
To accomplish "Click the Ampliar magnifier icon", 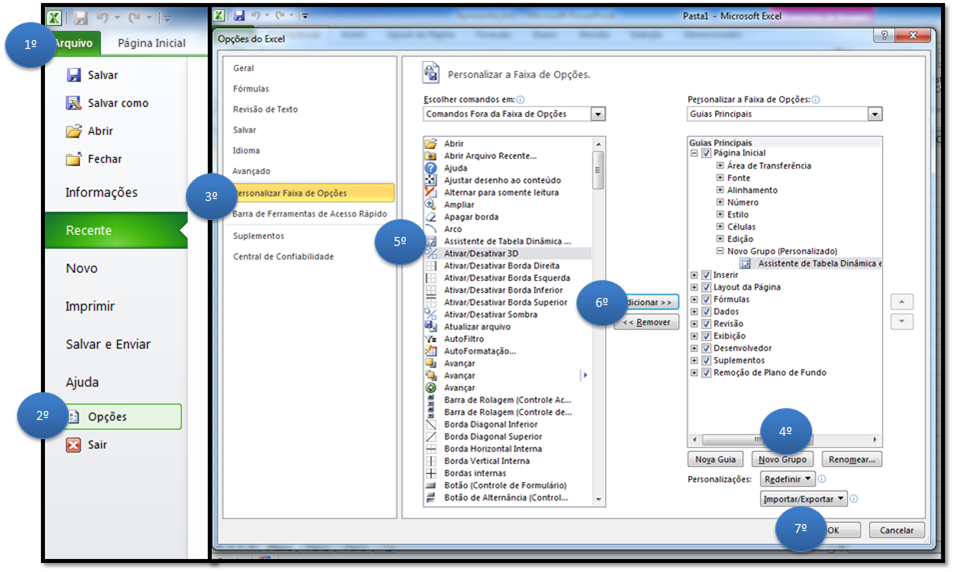I will point(431,204).
